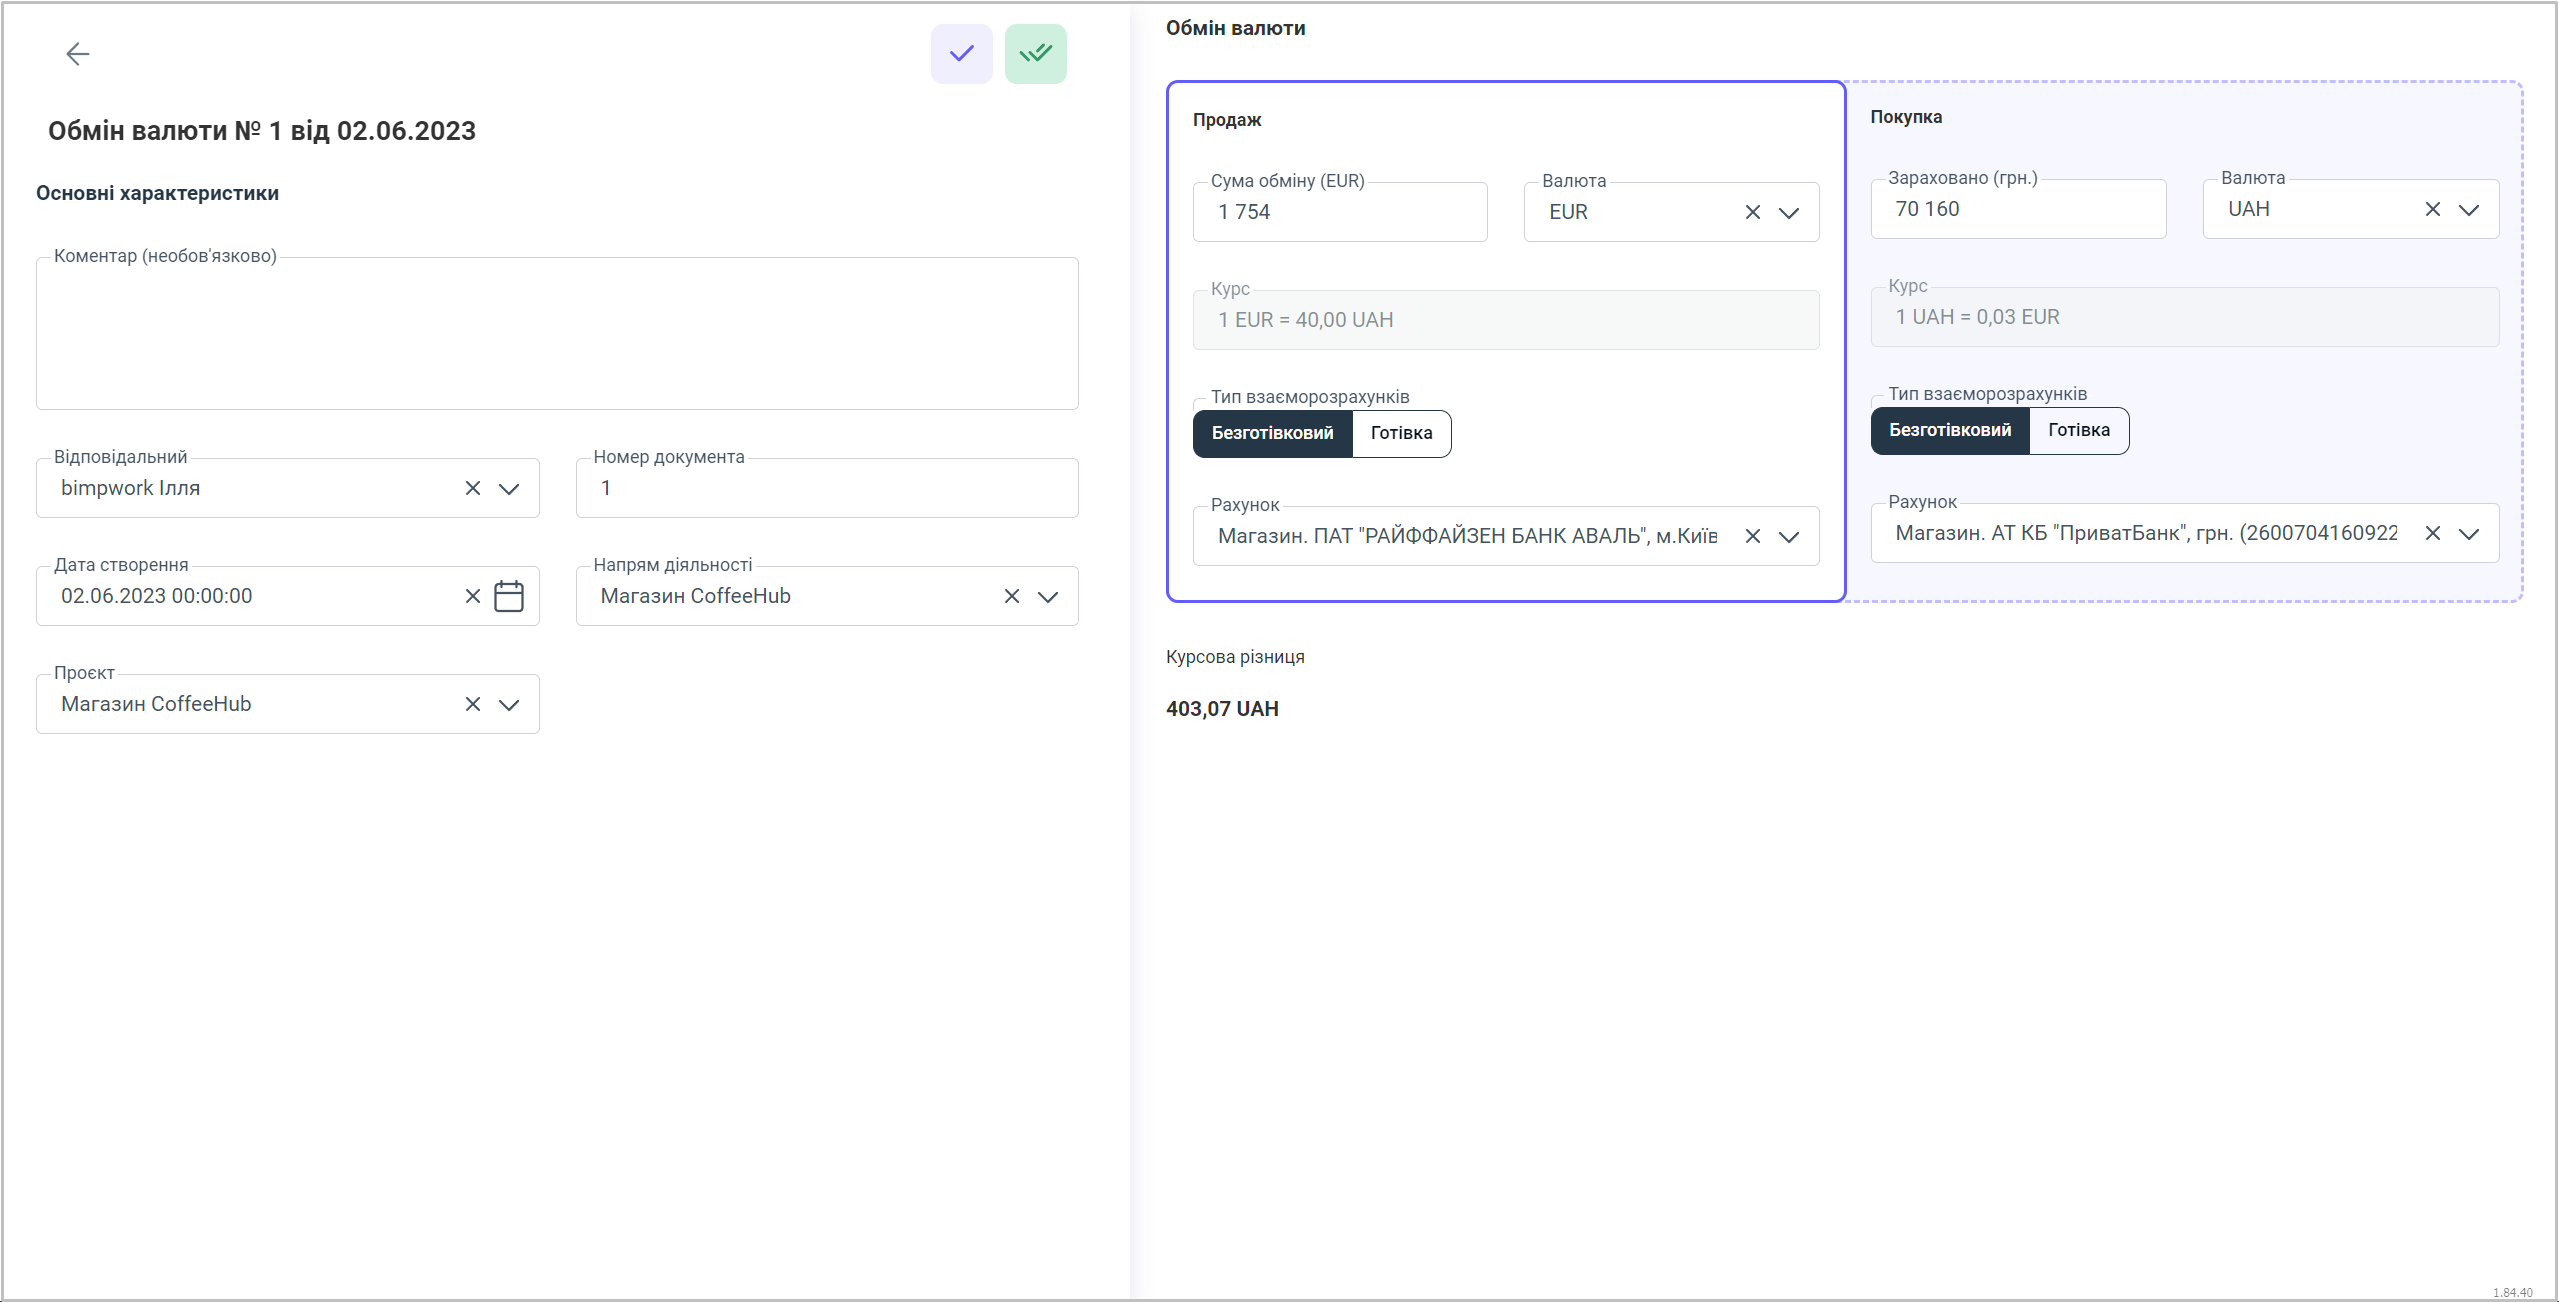Viewport: 2559px width, 1302px height.
Task: Click the back arrow icon
Action: tap(77, 54)
